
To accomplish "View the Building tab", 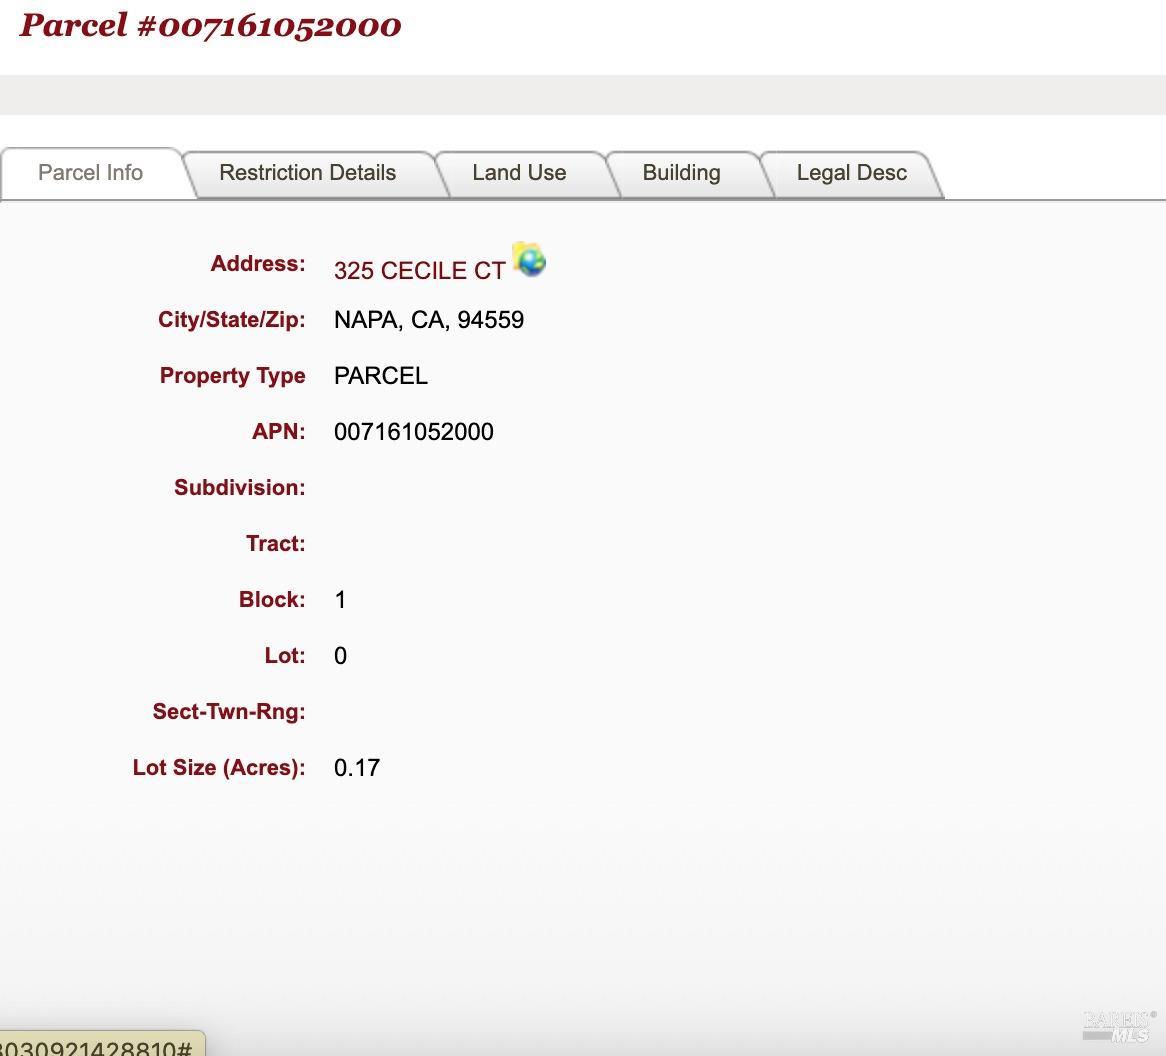I will pyautogui.click(x=681, y=173).
